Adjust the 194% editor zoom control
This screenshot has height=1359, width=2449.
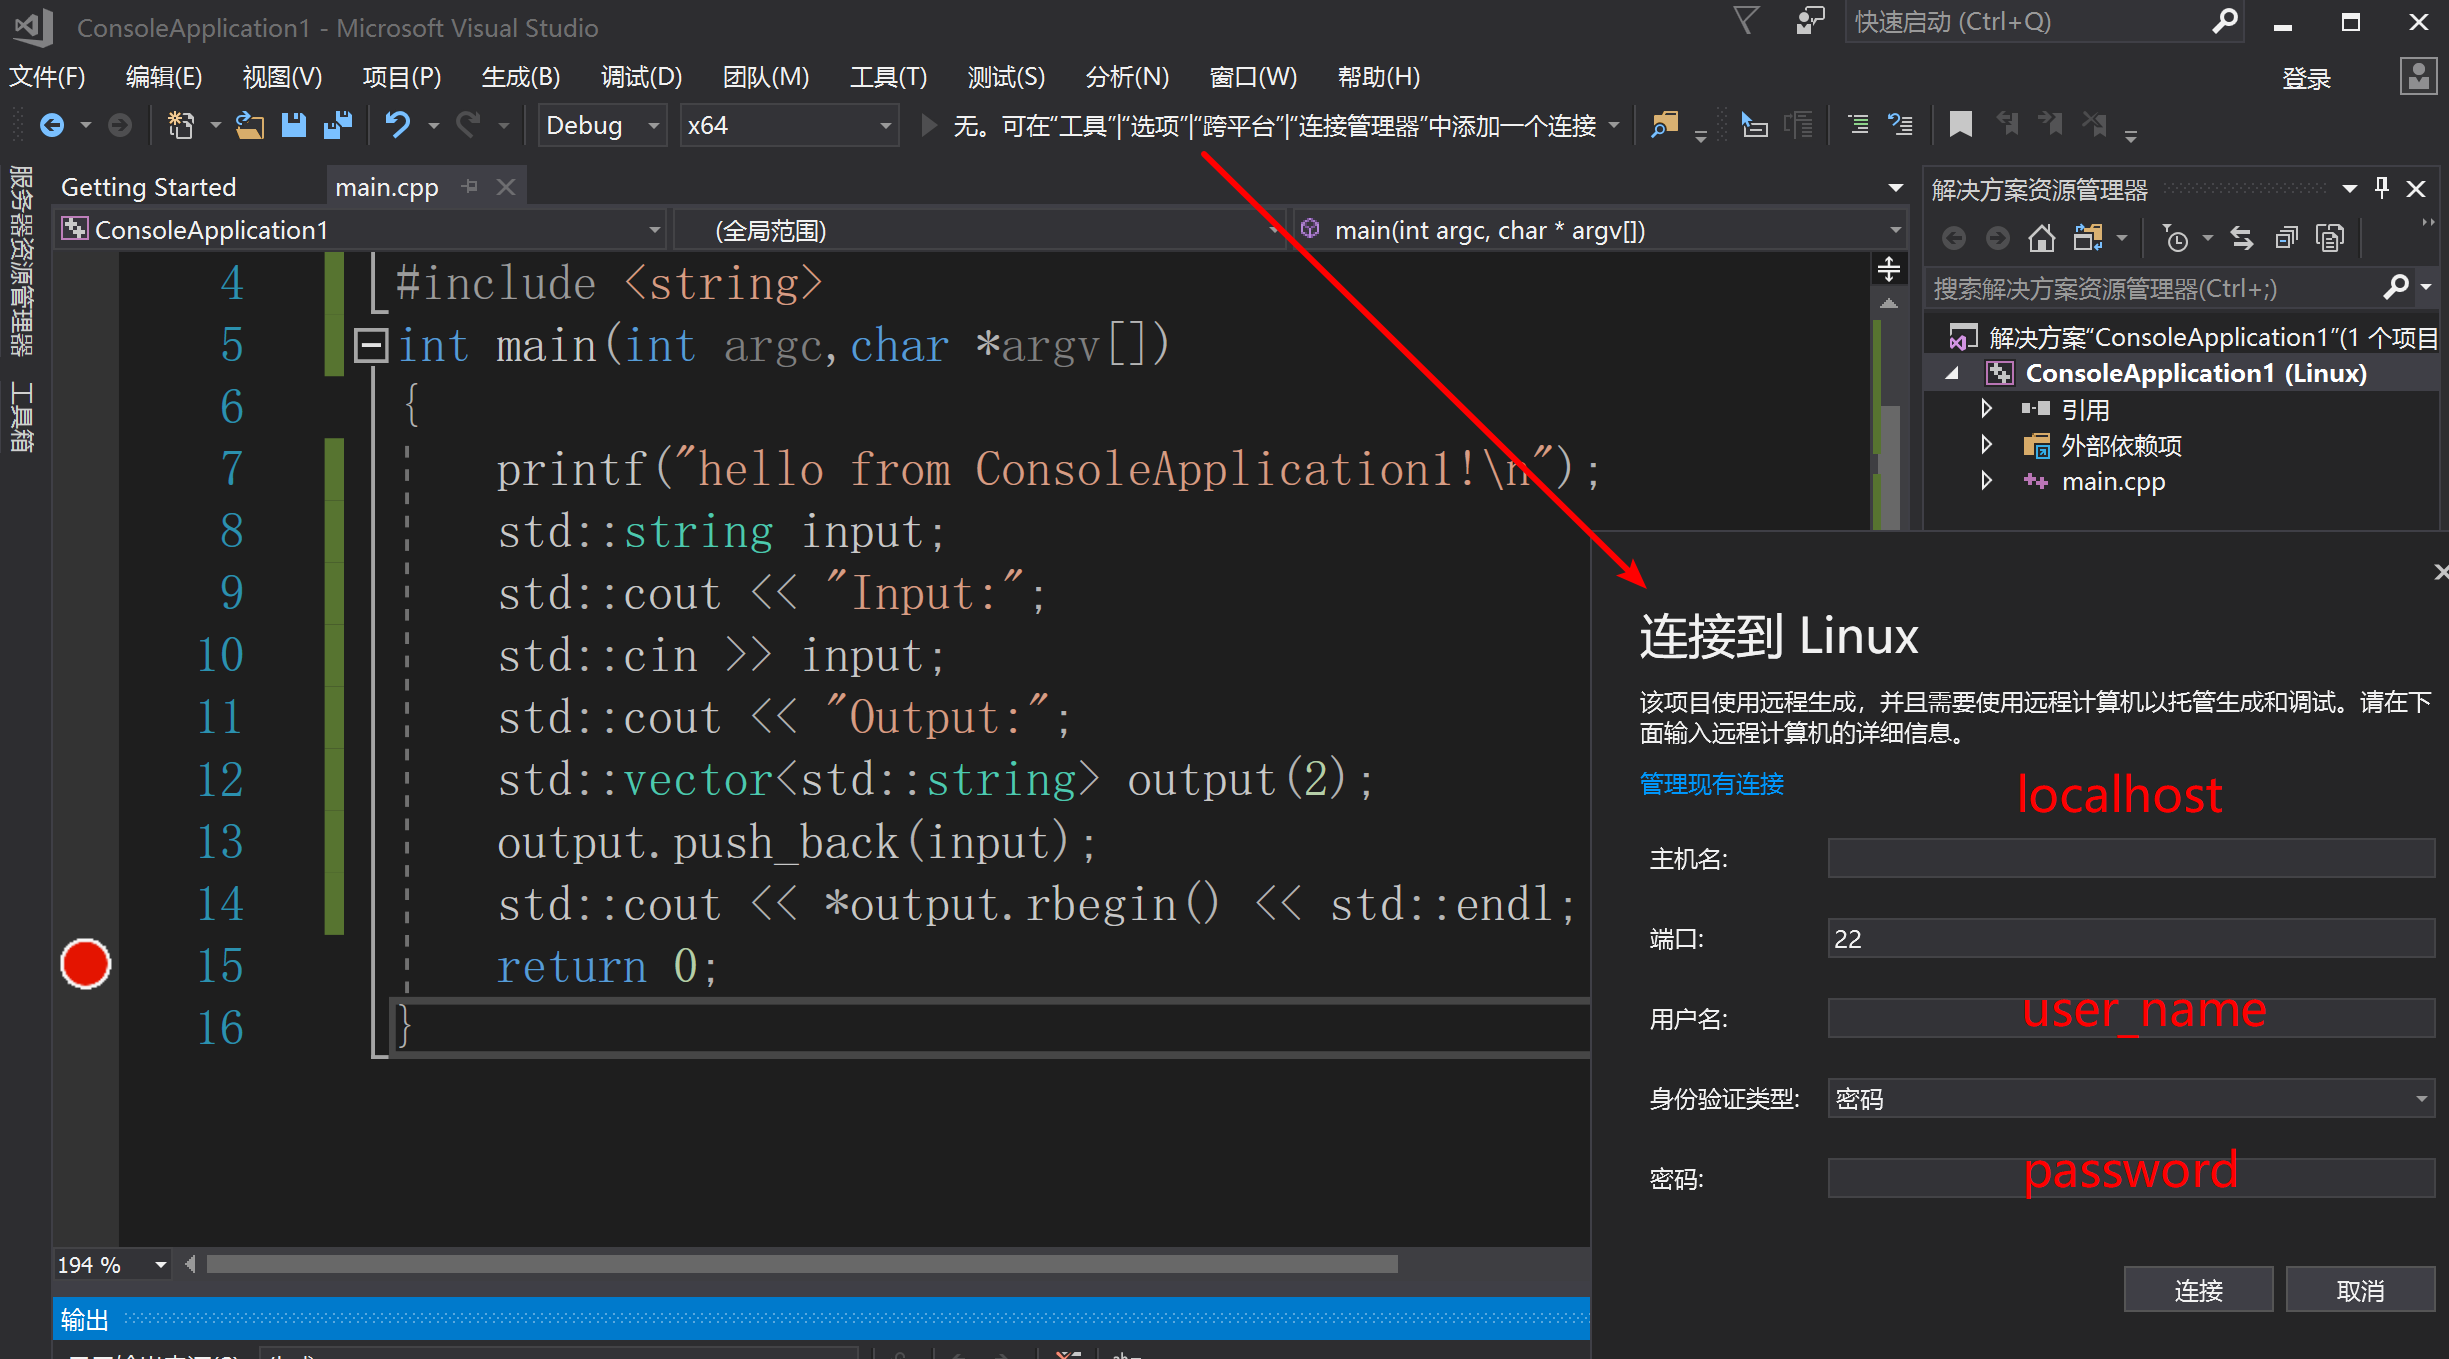[x=110, y=1263]
